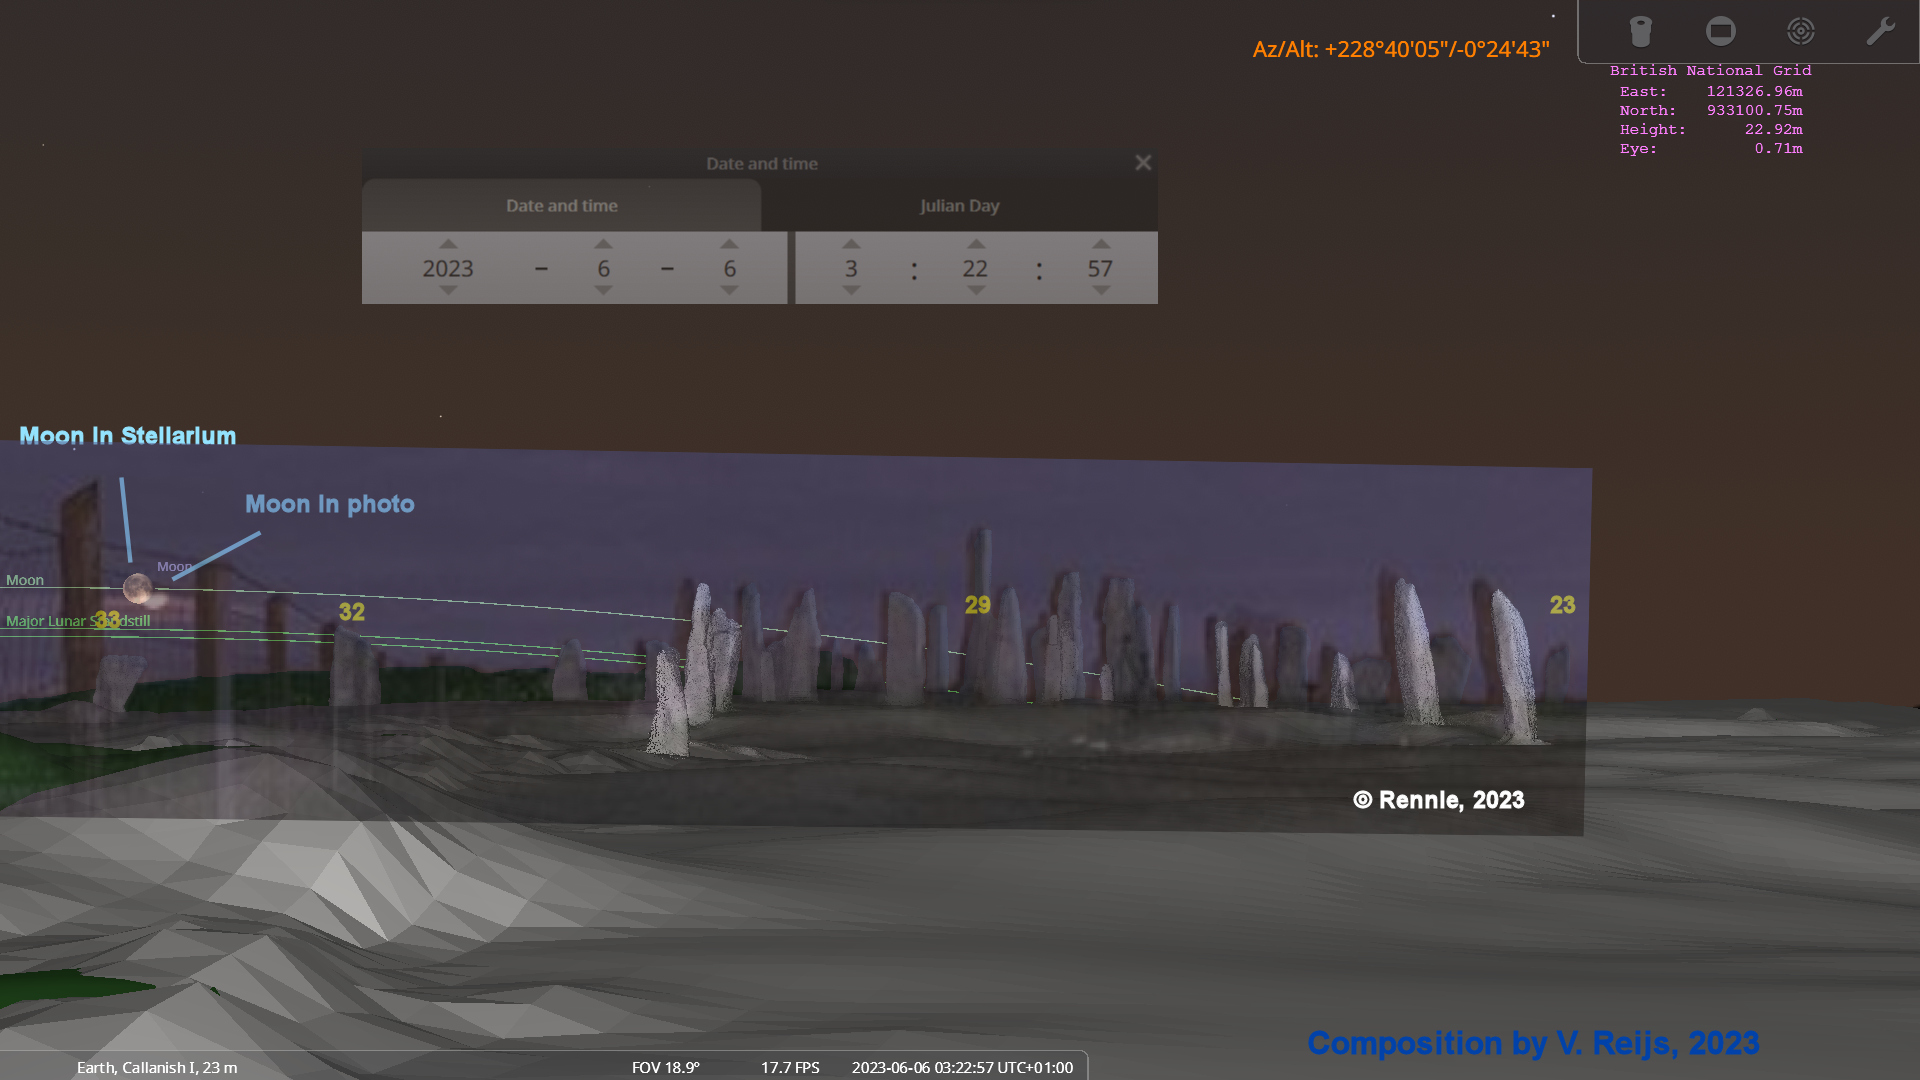The width and height of the screenshot is (1920, 1080).
Task: Increase the year above 2023
Action: coord(447,243)
